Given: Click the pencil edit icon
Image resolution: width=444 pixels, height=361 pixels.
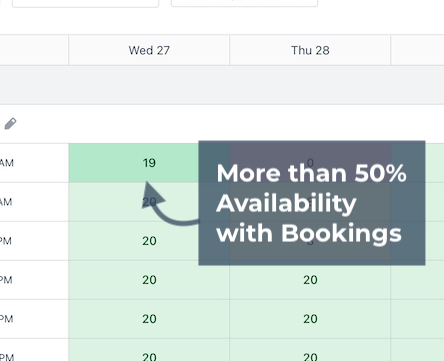Looking at the screenshot, I should pyautogui.click(x=10, y=124).
